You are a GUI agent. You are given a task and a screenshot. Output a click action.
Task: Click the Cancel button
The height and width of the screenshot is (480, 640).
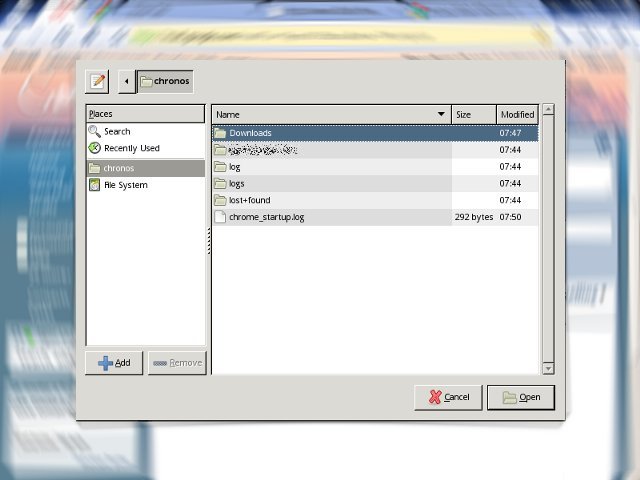coord(448,397)
